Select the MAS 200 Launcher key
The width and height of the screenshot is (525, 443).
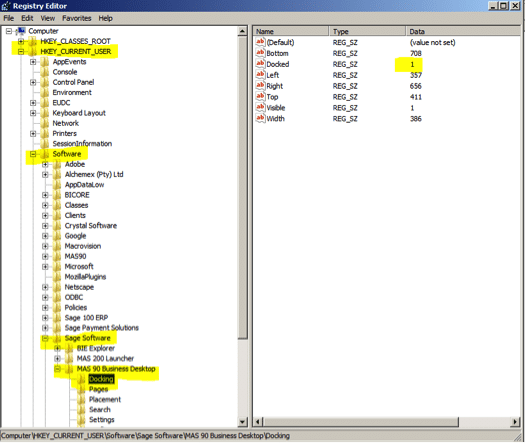click(x=105, y=359)
